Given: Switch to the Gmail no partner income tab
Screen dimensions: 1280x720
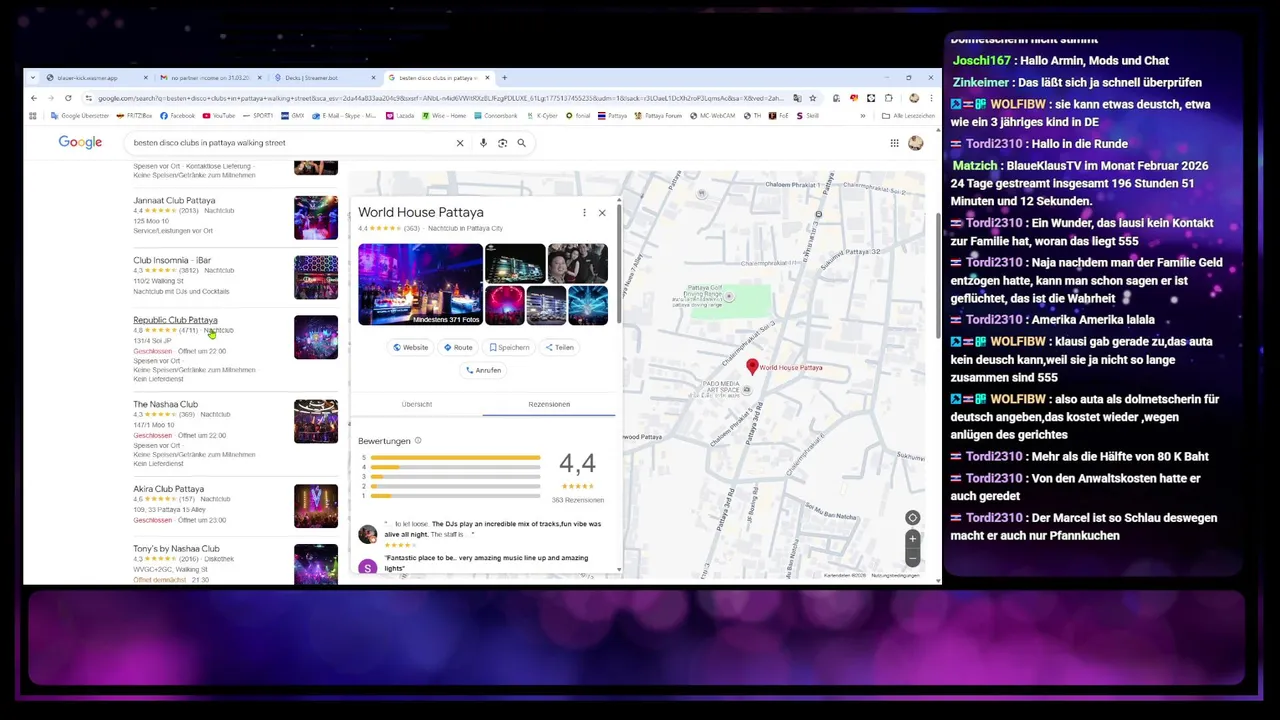Looking at the screenshot, I should [209, 78].
